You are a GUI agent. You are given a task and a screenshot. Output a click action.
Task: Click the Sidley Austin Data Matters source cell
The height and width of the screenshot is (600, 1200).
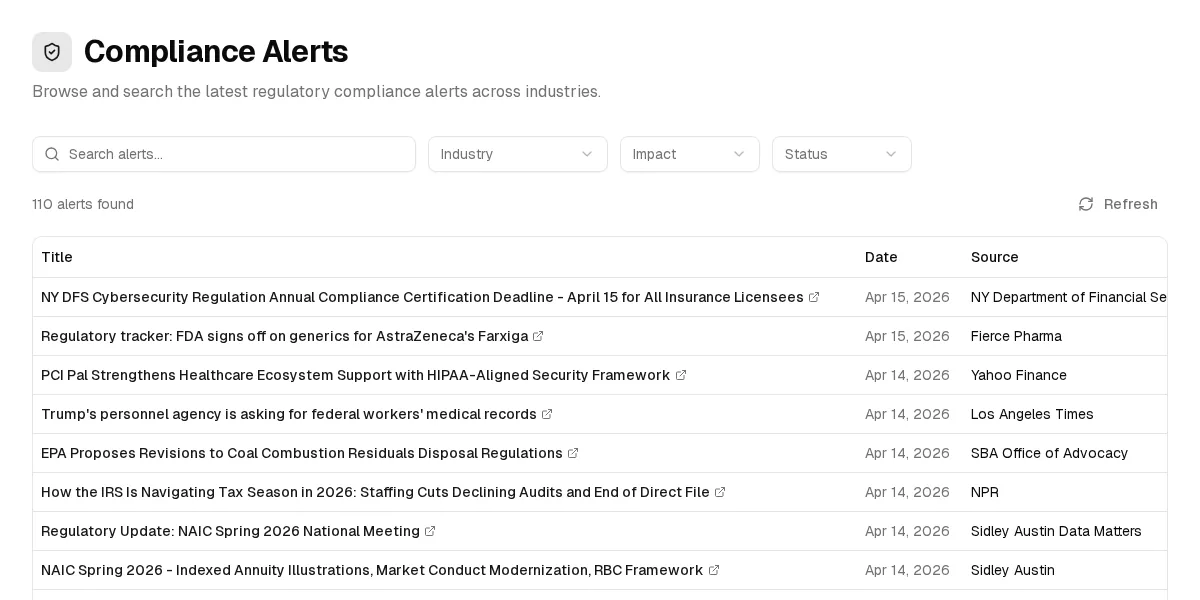pos(1056,531)
